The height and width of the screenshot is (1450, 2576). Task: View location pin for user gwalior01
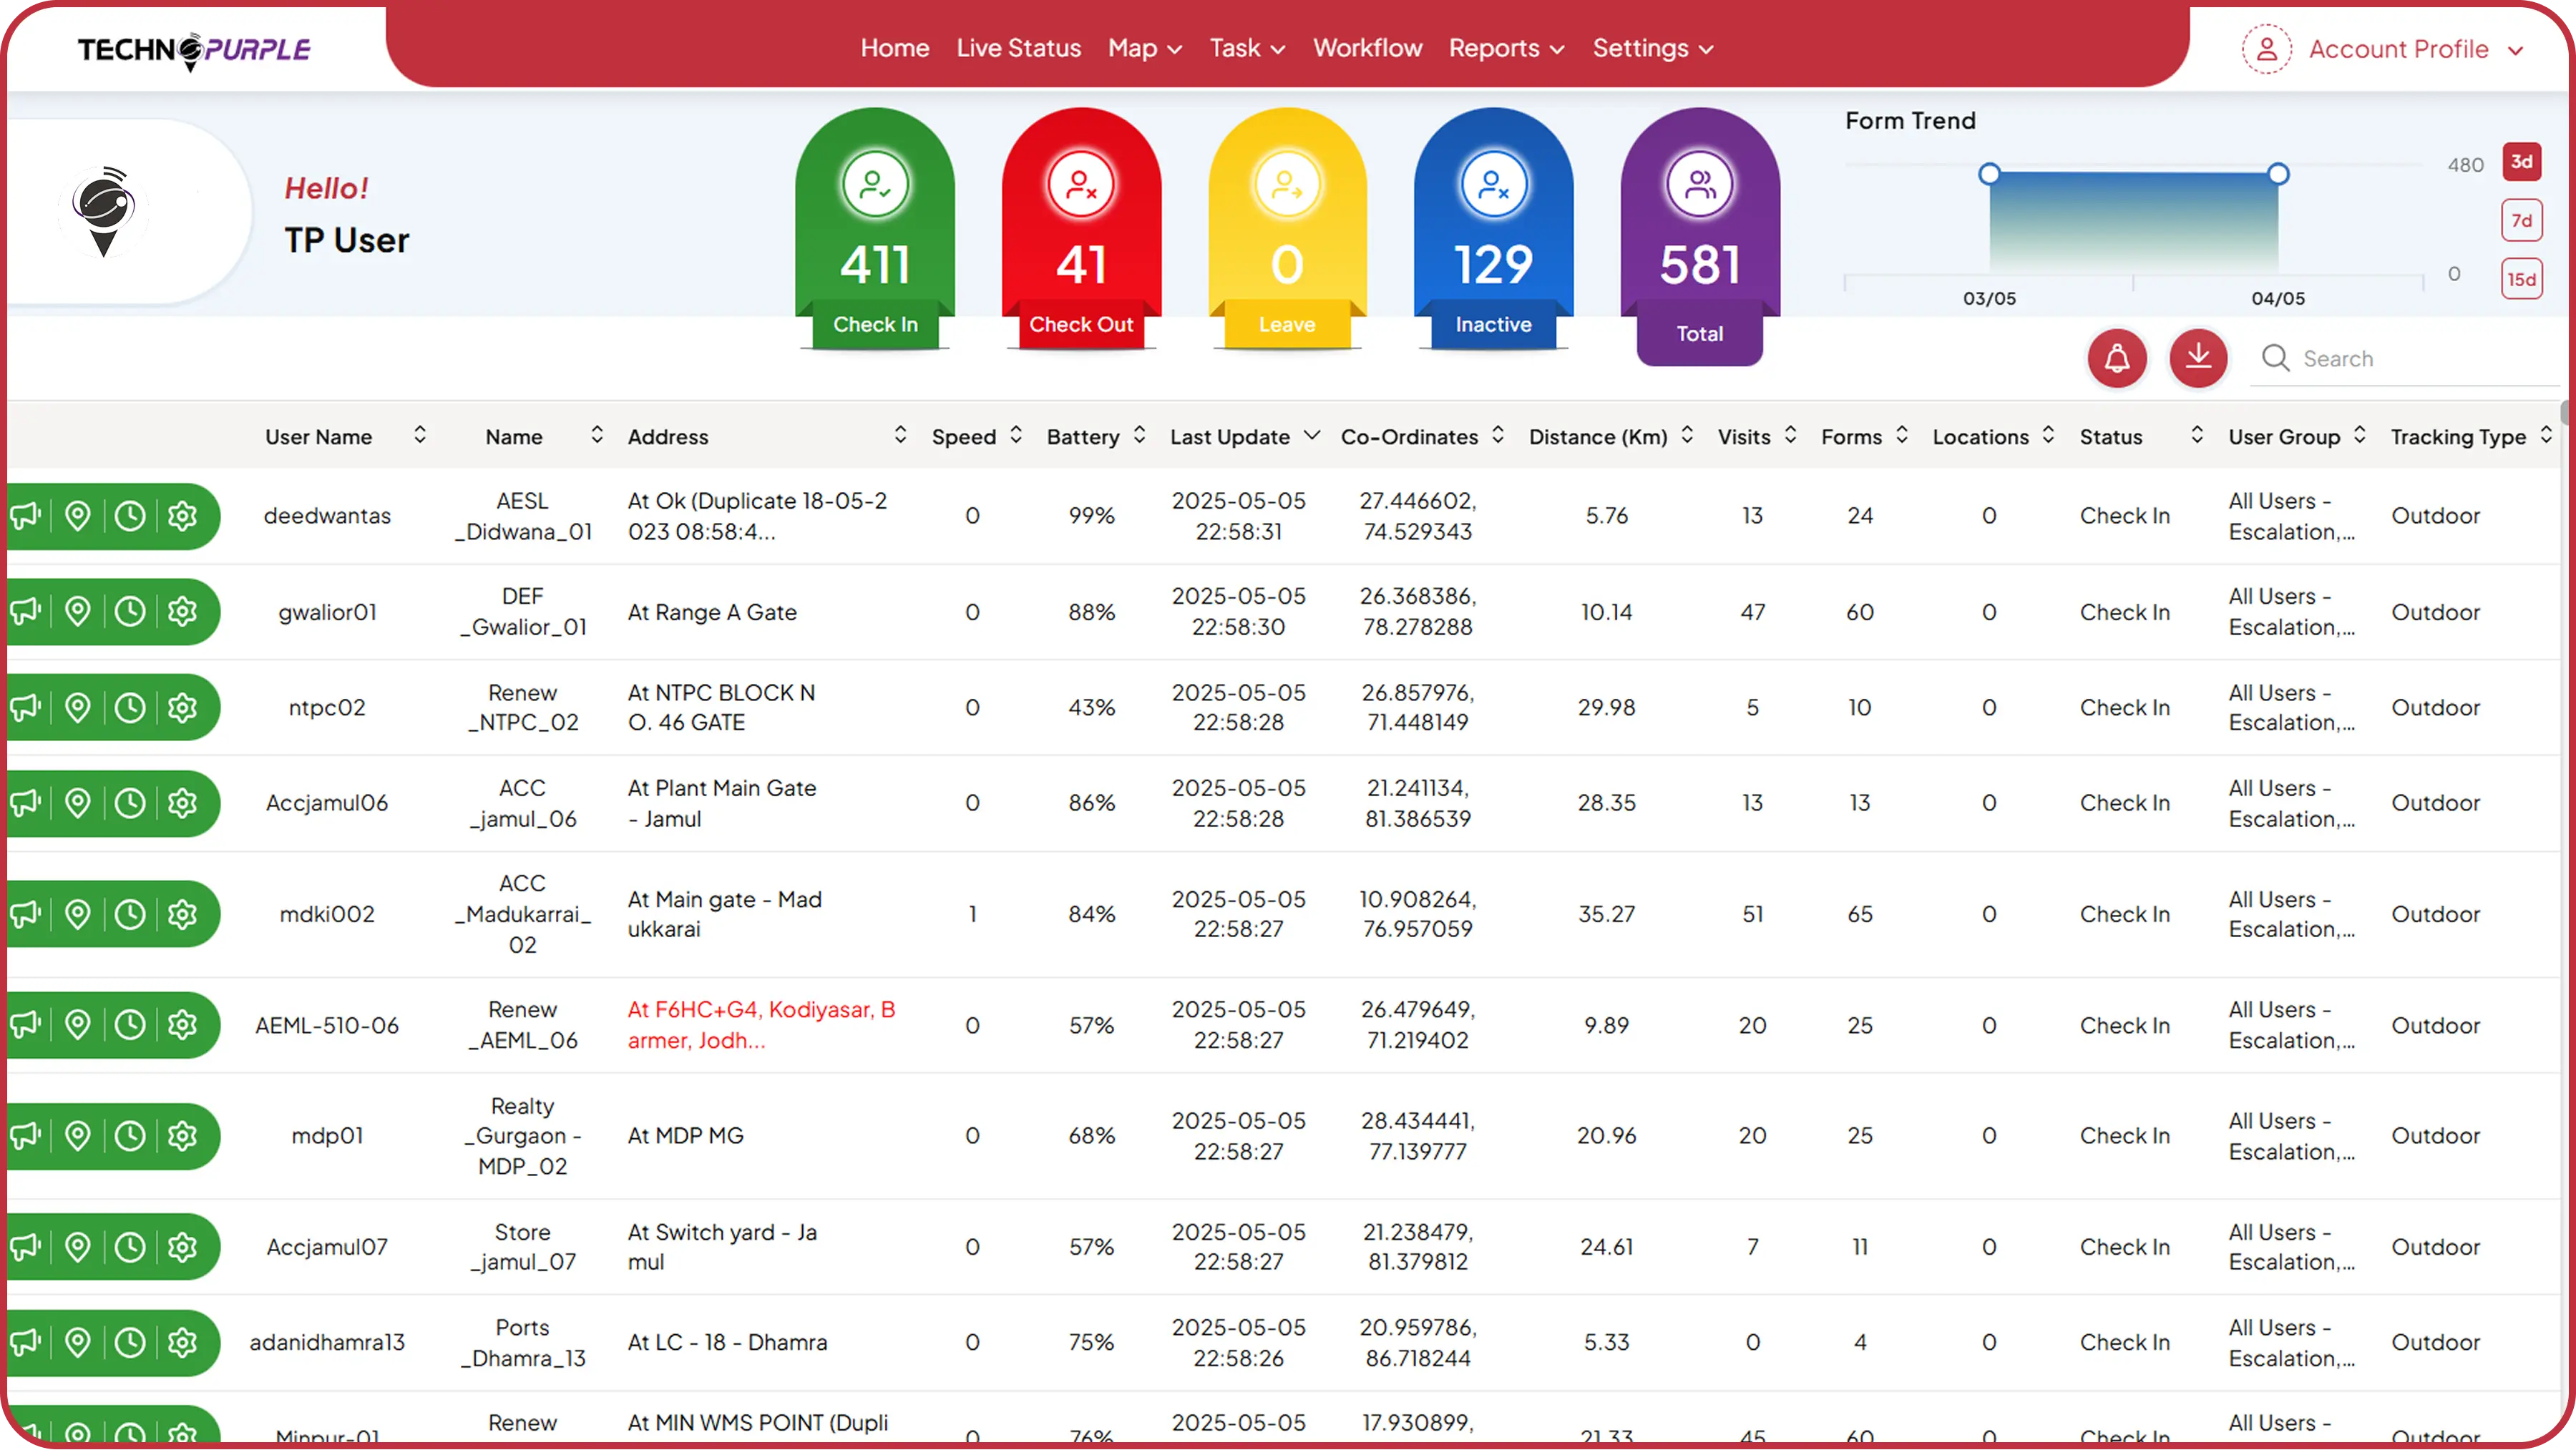(77, 611)
